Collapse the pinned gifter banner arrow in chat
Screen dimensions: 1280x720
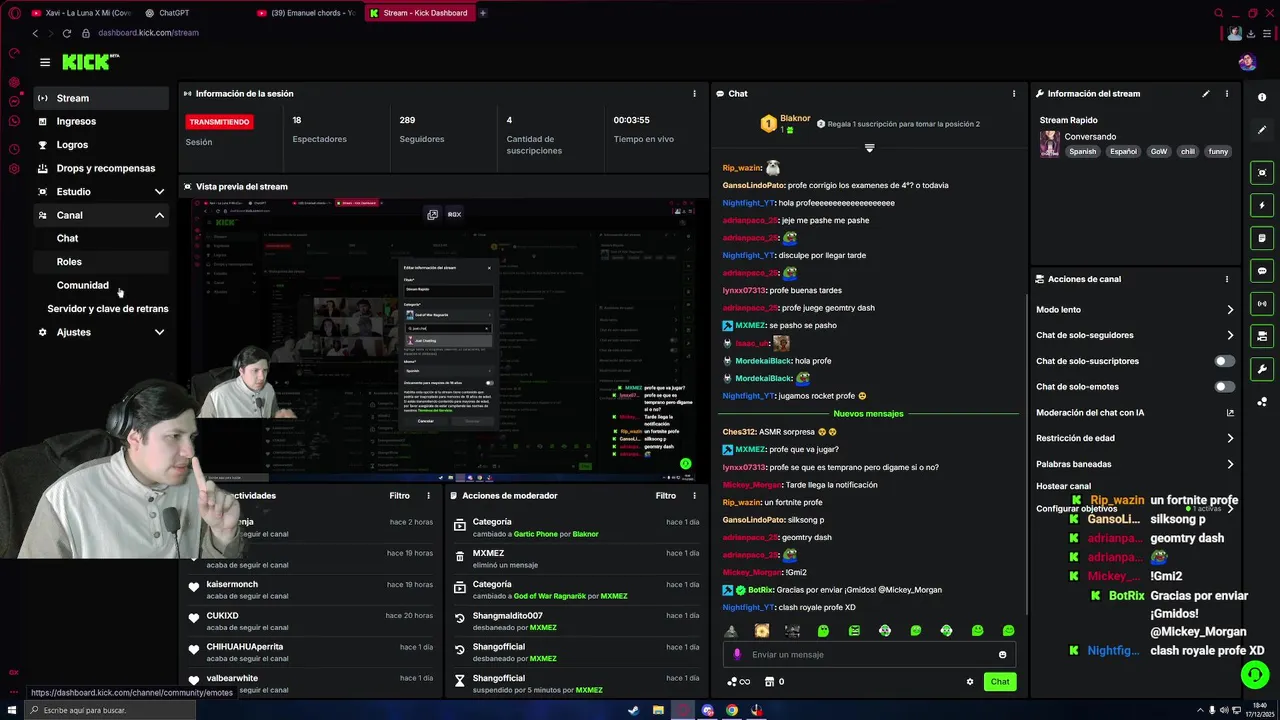coord(869,148)
